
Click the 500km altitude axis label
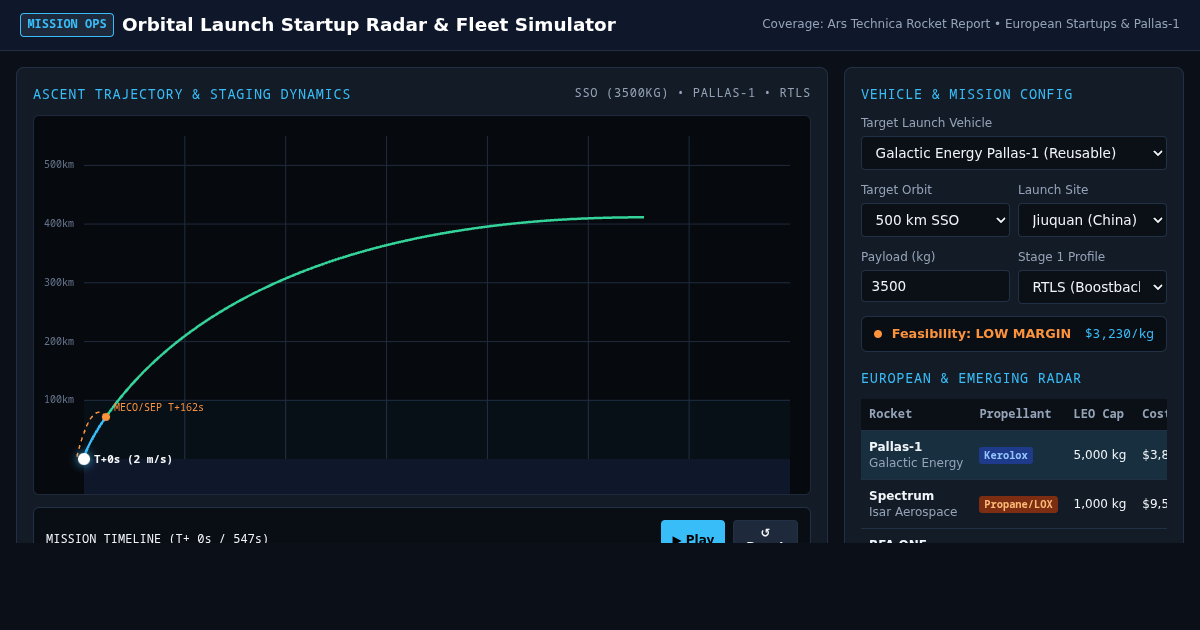pyautogui.click(x=59, y=164)
